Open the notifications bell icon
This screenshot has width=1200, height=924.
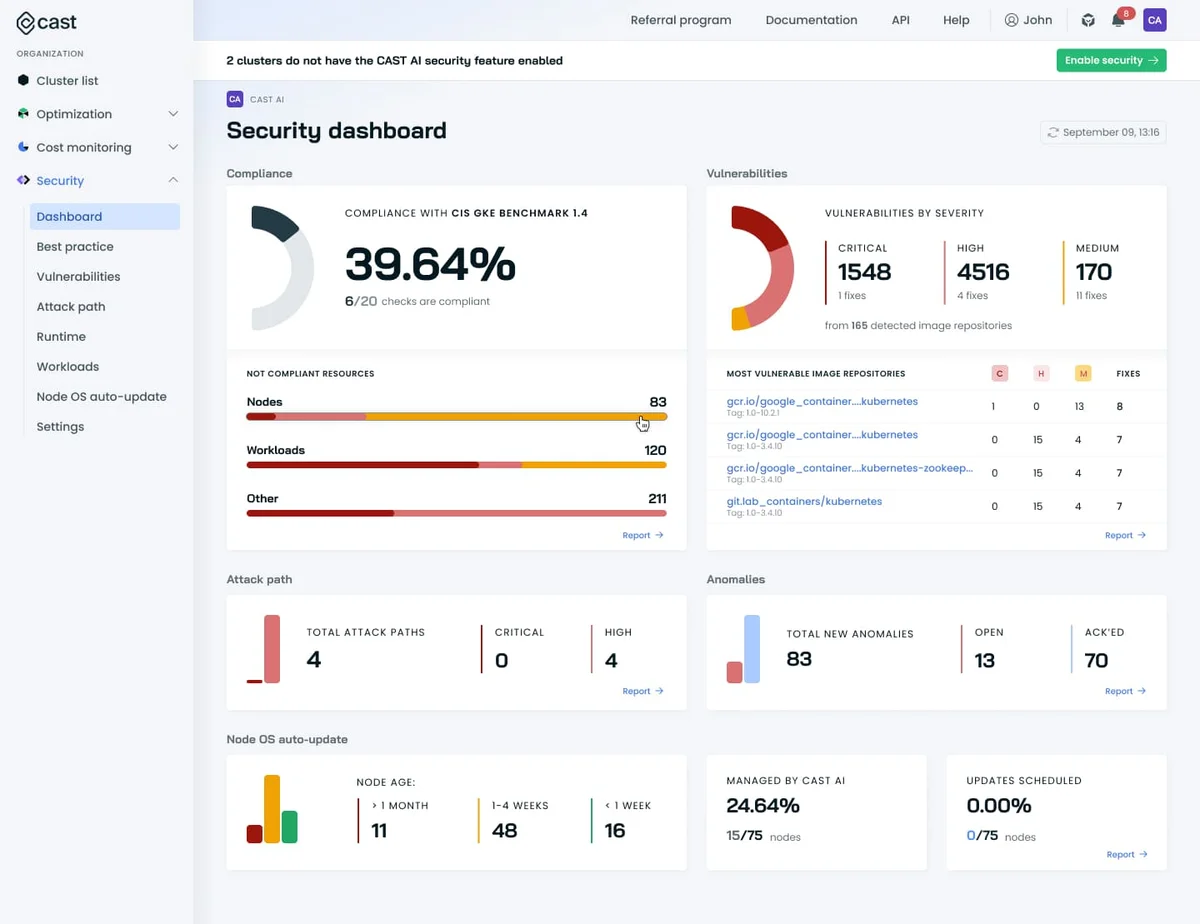[x=1118, y=20]
